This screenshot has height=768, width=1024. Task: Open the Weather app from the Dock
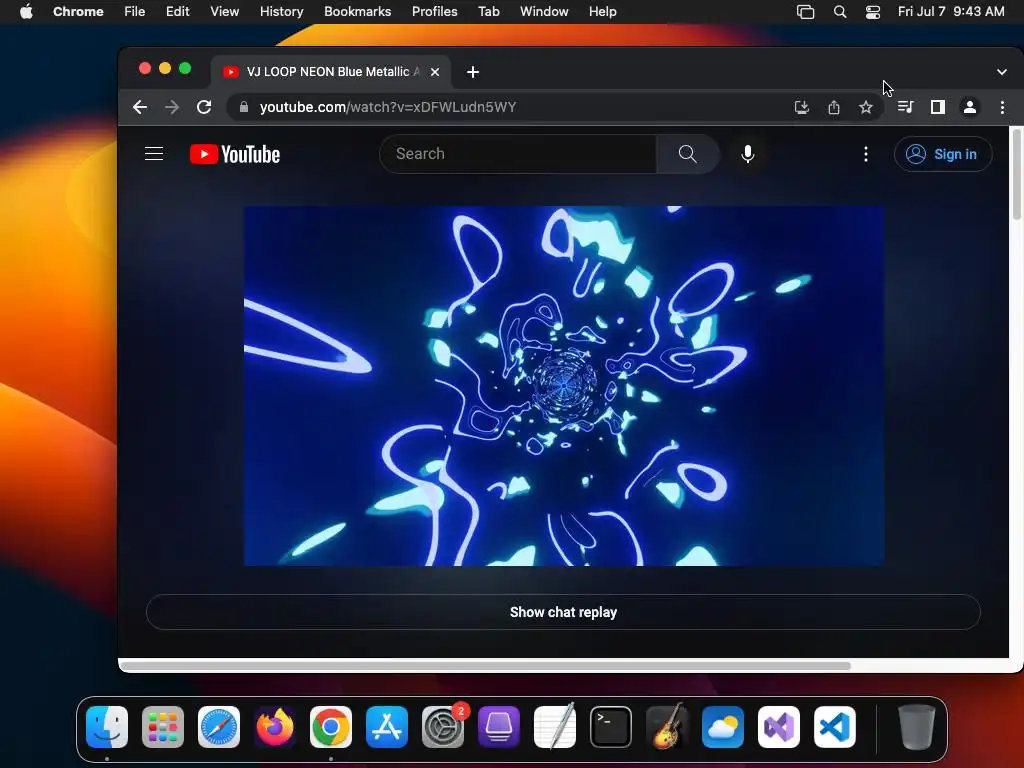pyautogui.click(x=723, y=727)
